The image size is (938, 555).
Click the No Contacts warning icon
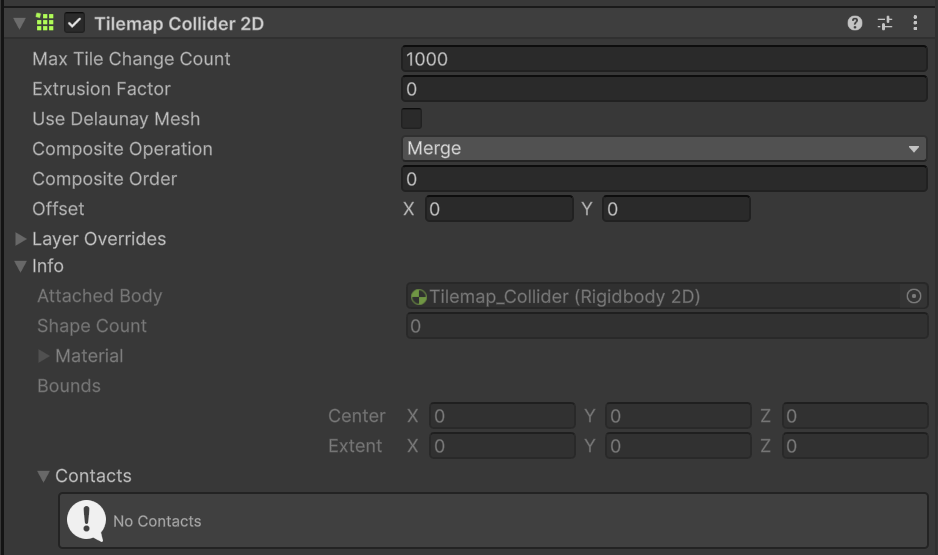[x=86, y=520]
